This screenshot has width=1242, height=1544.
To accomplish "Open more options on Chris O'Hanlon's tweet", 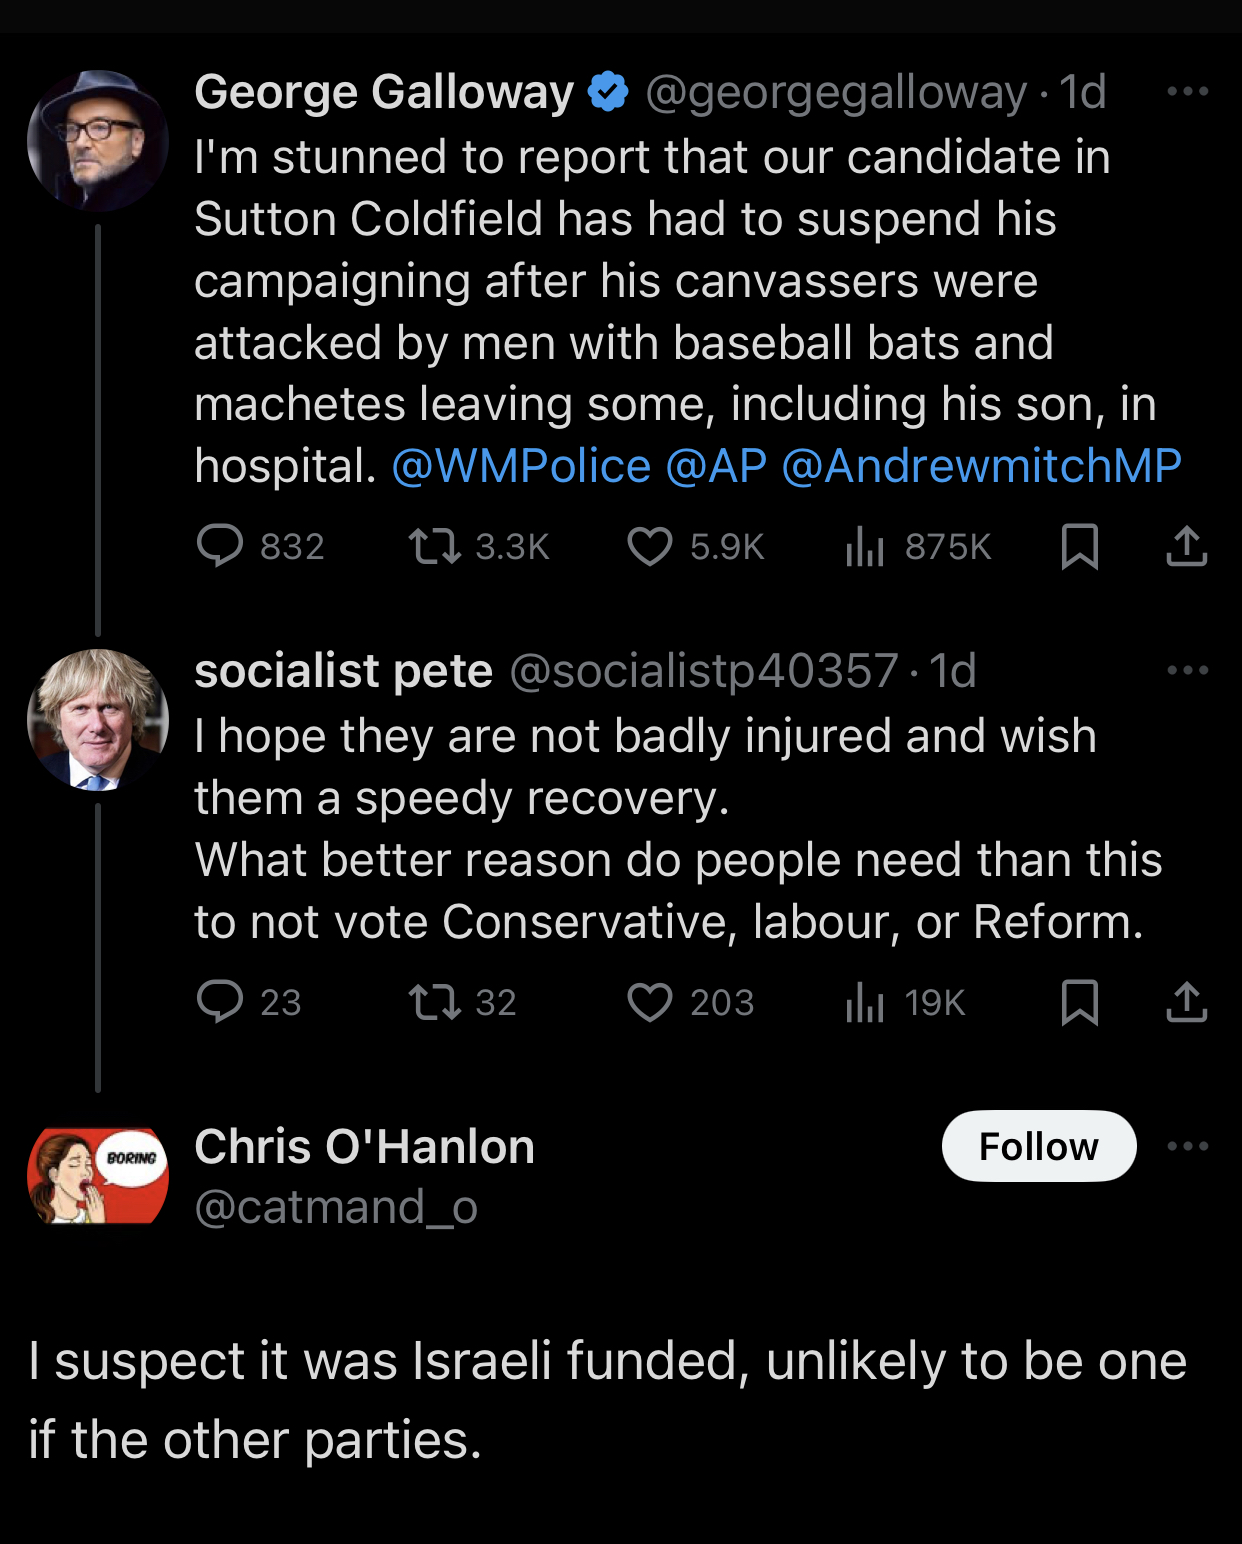I will pos(1187,1146).
